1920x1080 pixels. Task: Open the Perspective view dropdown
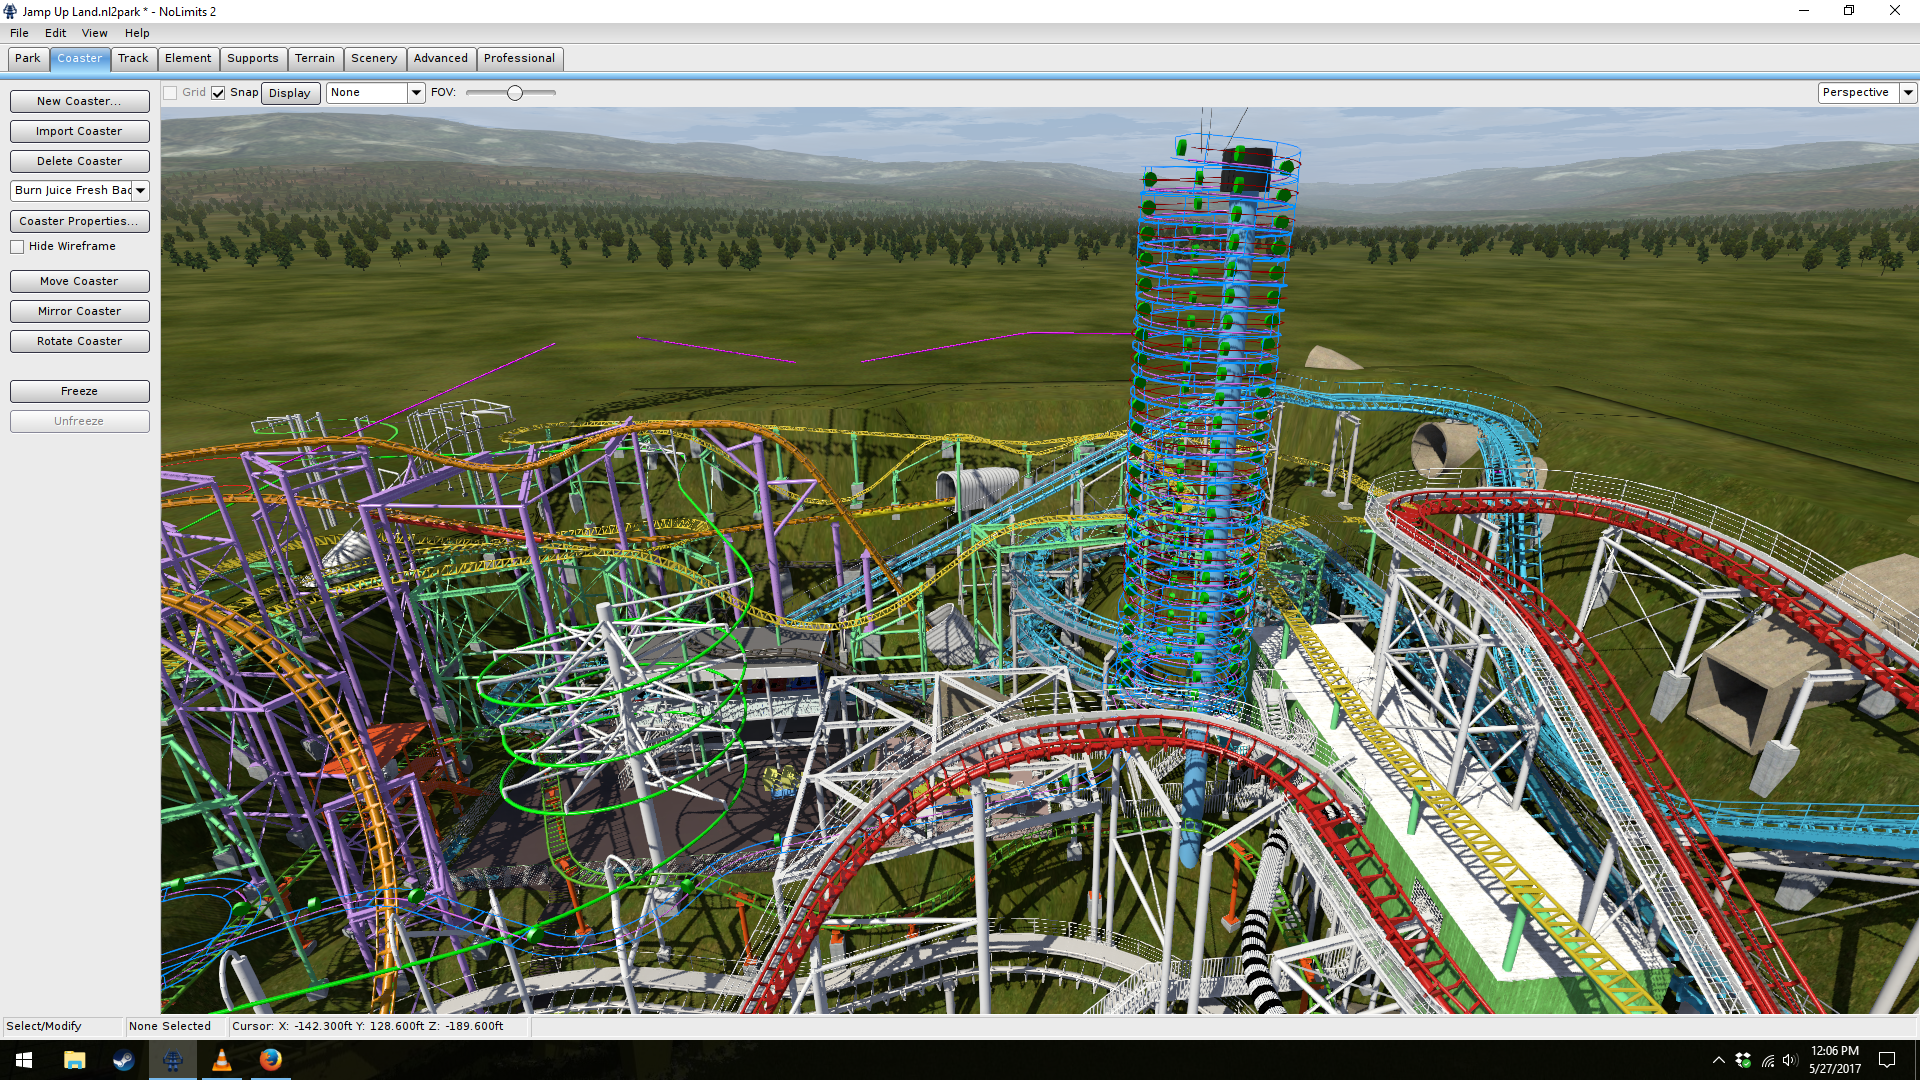click(1908, 92)
